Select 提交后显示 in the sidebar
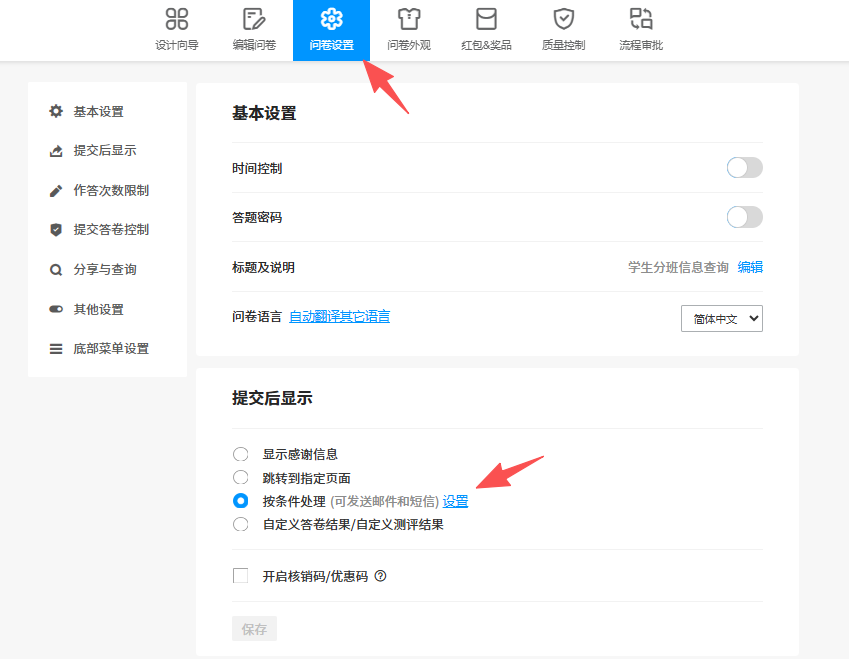The width and height of the screenshot is (849, 659). 107,151
